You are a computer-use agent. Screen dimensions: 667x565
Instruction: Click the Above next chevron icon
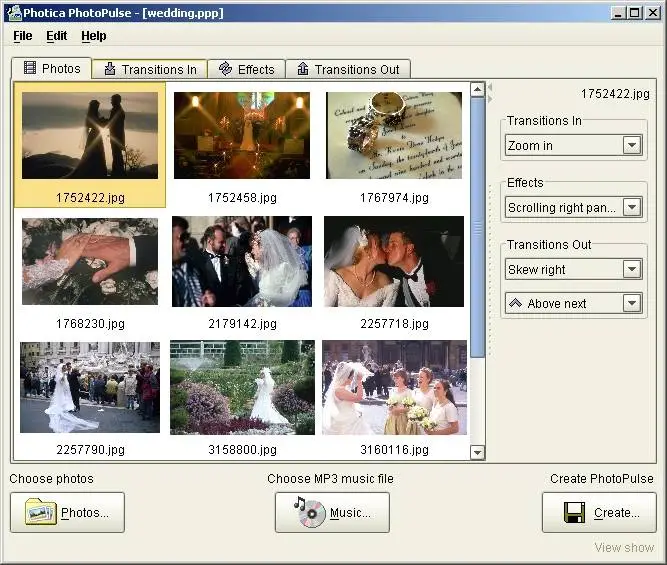[515, 303]
